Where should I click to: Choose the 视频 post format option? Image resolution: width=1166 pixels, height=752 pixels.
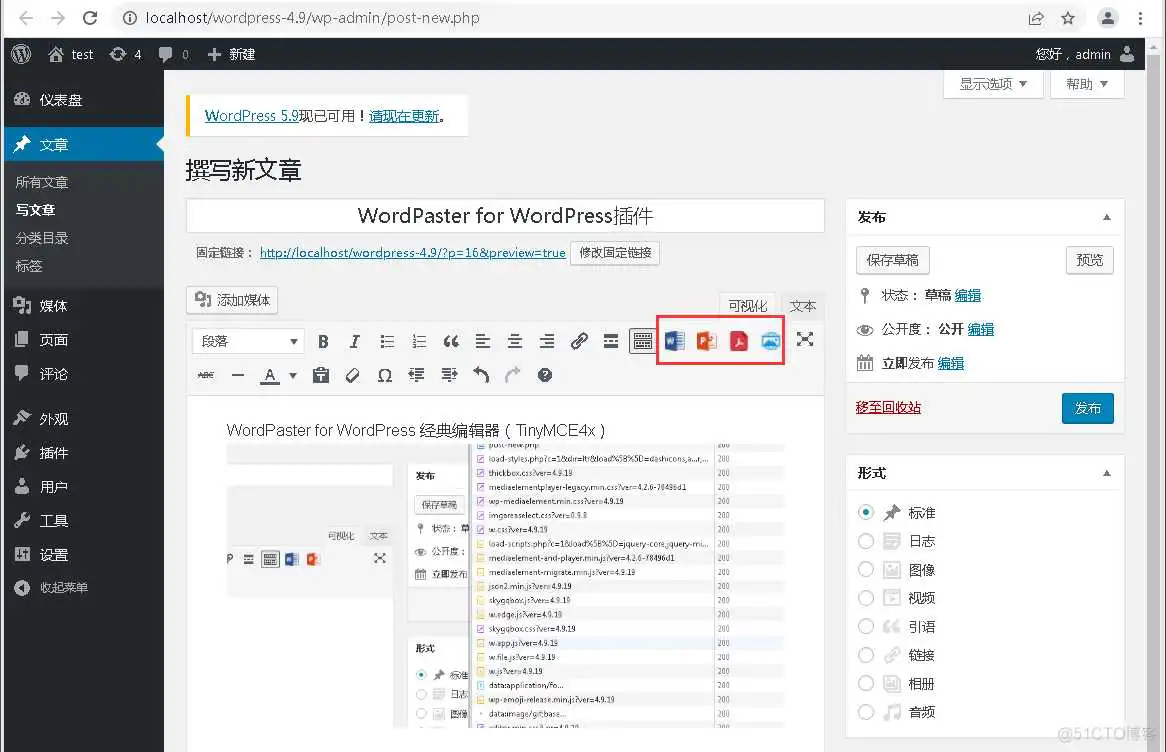(866, 598)
